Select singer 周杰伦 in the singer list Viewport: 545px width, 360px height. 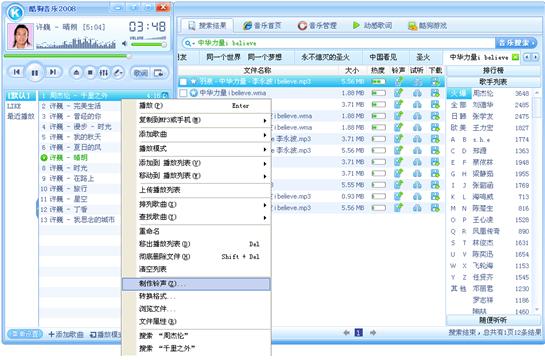point(483,93)
